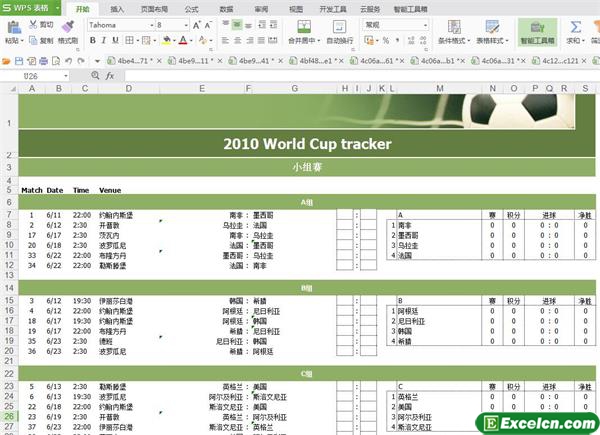Image resolution: width=600 pixels, height=435 pixels.
Task: Click the fill color bucket icon
Action: click(166, 40)
